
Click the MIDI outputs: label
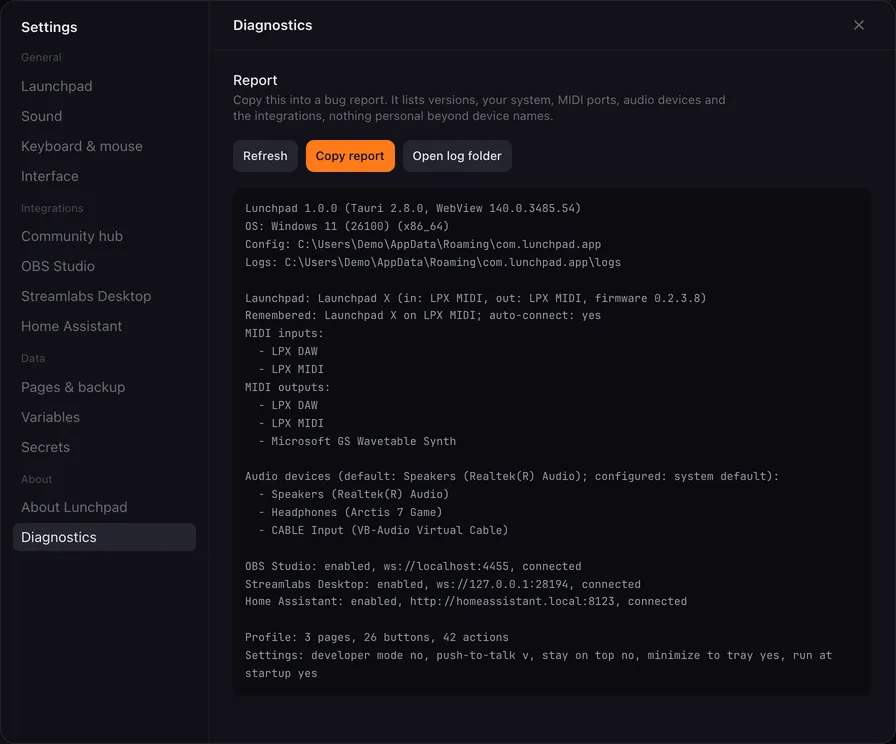click(287, 387)
